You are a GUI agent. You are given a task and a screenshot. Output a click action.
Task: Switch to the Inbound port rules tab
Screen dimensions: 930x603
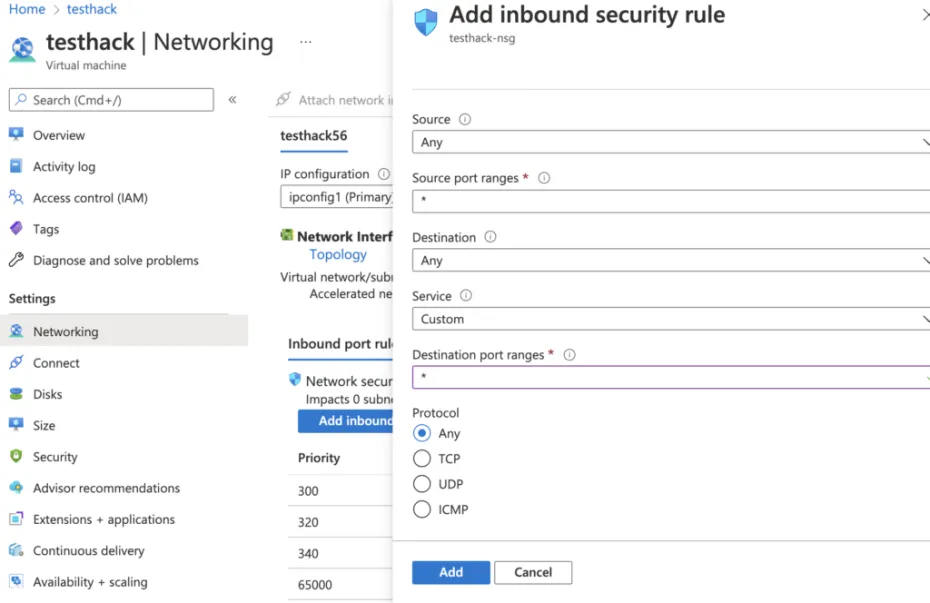340,344
